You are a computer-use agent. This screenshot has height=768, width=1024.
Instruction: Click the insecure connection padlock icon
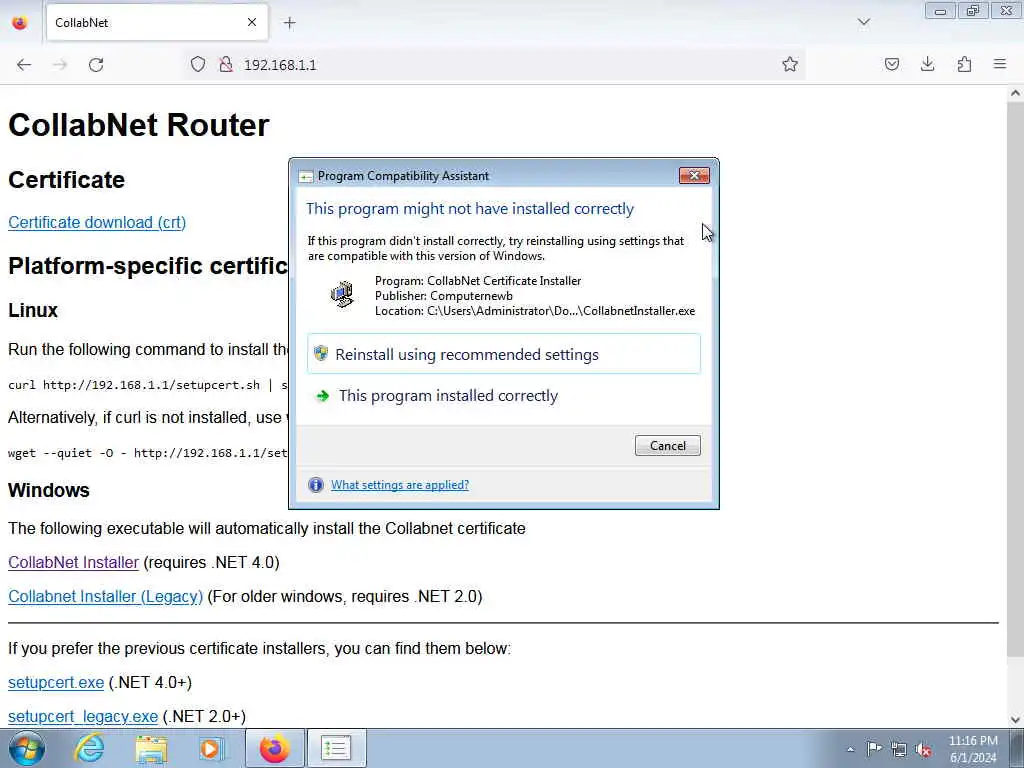point(226,65)
